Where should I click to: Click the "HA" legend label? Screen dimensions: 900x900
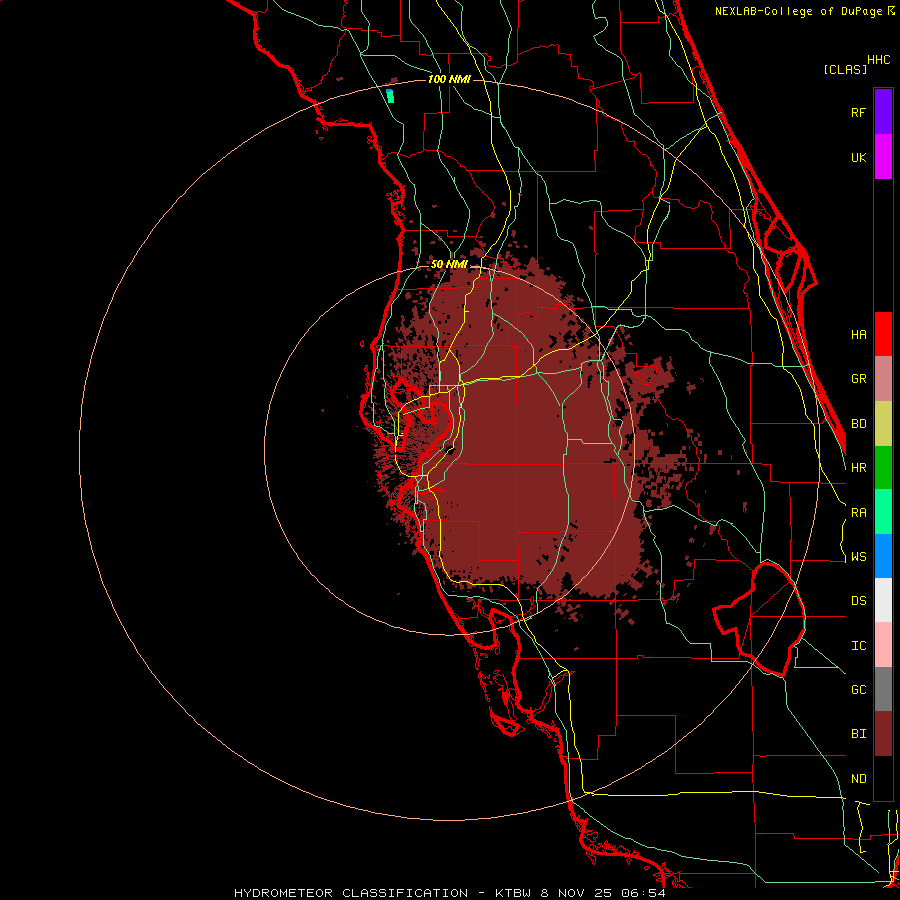point(858,334)
